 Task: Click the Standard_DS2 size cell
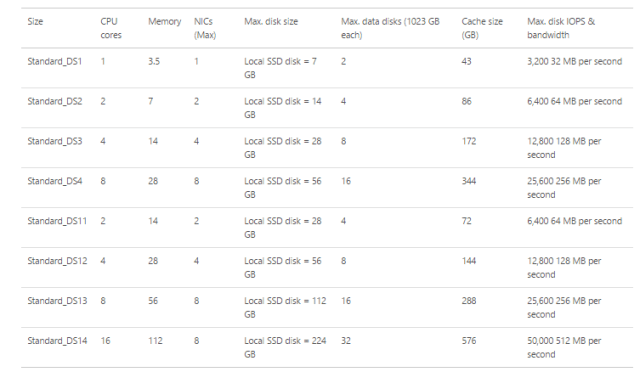[55, 101]
